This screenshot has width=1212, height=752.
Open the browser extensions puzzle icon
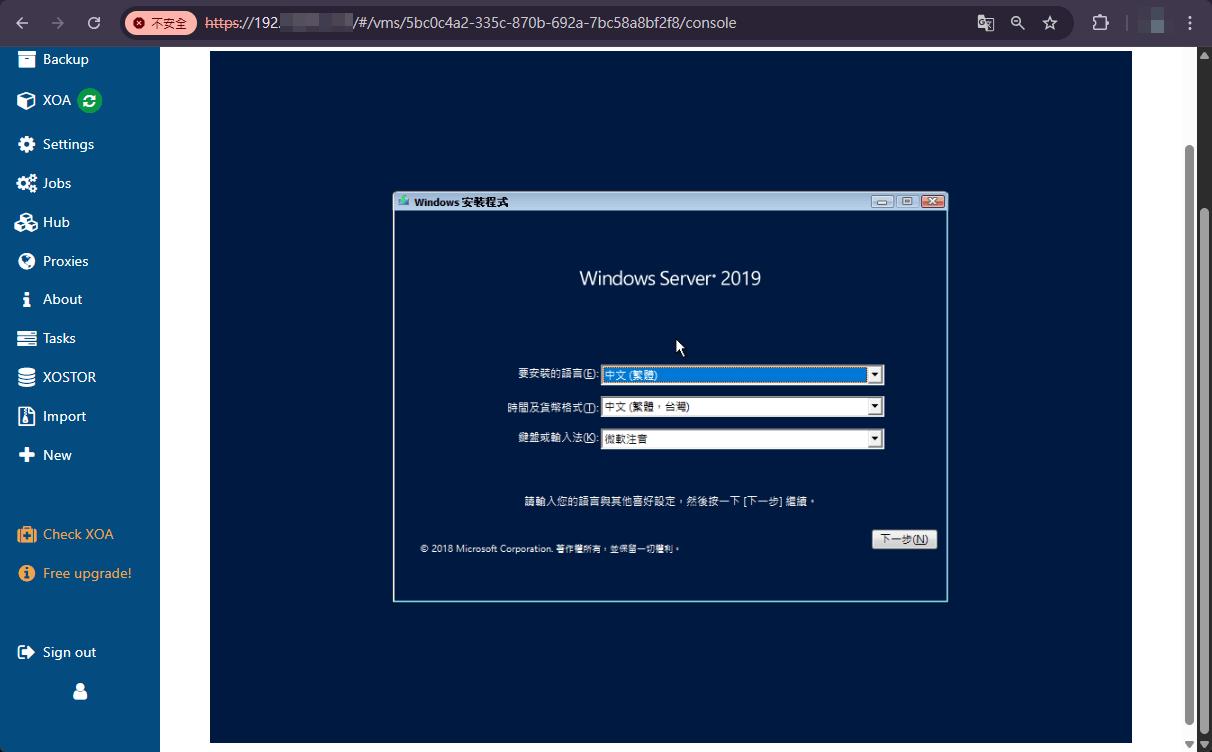[x=1100, y=22]
